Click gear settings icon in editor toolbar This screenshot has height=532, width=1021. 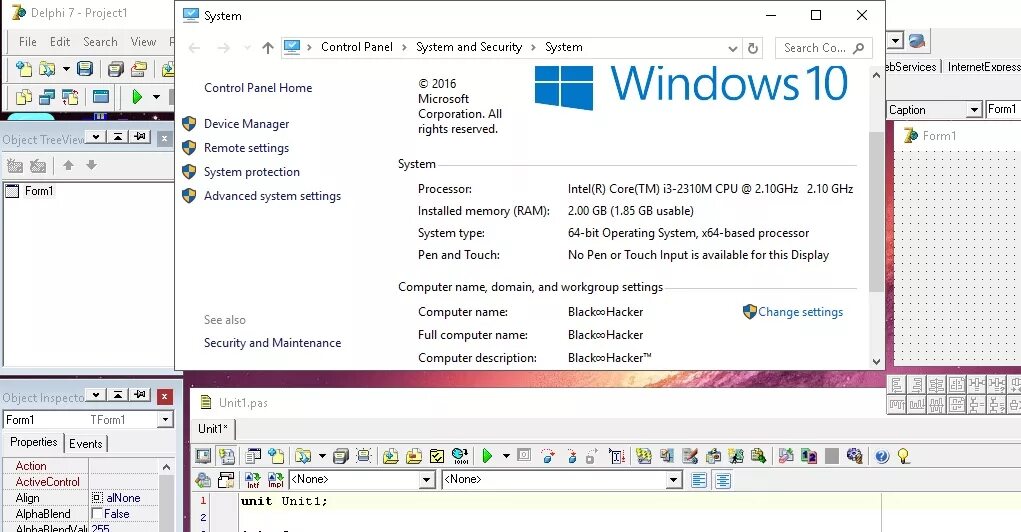855,456
